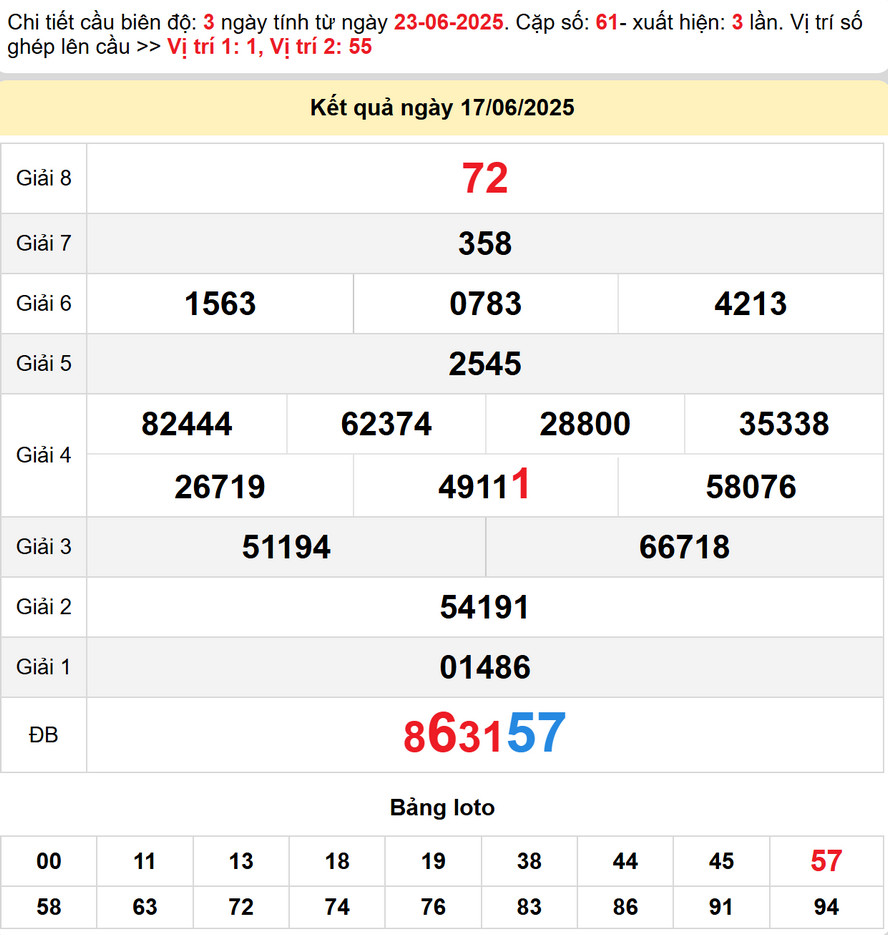
Task: Click loto cell 83
Action: 529,907
